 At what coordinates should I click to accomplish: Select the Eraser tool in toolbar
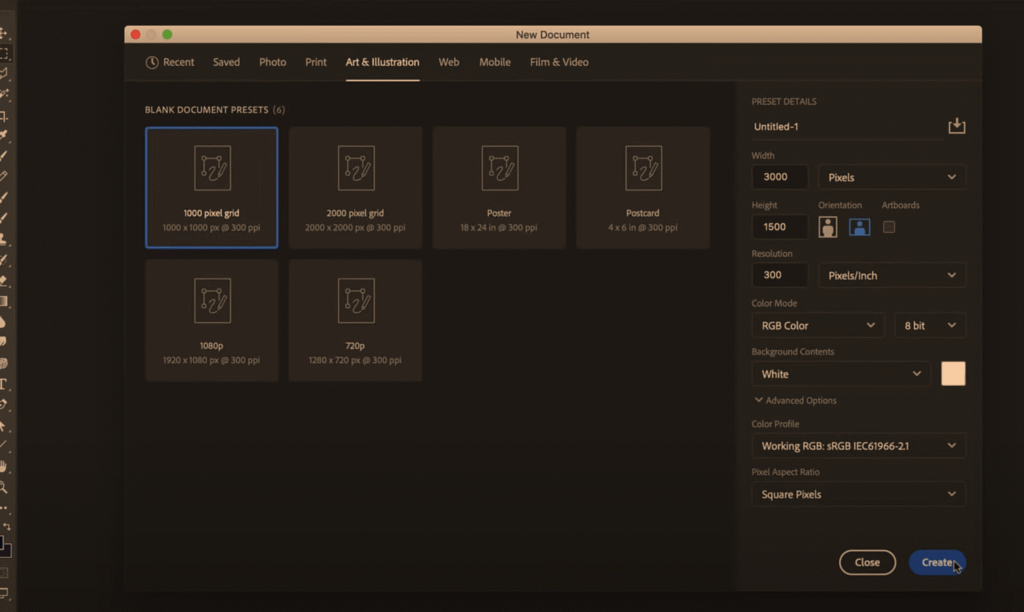(4, 281)
